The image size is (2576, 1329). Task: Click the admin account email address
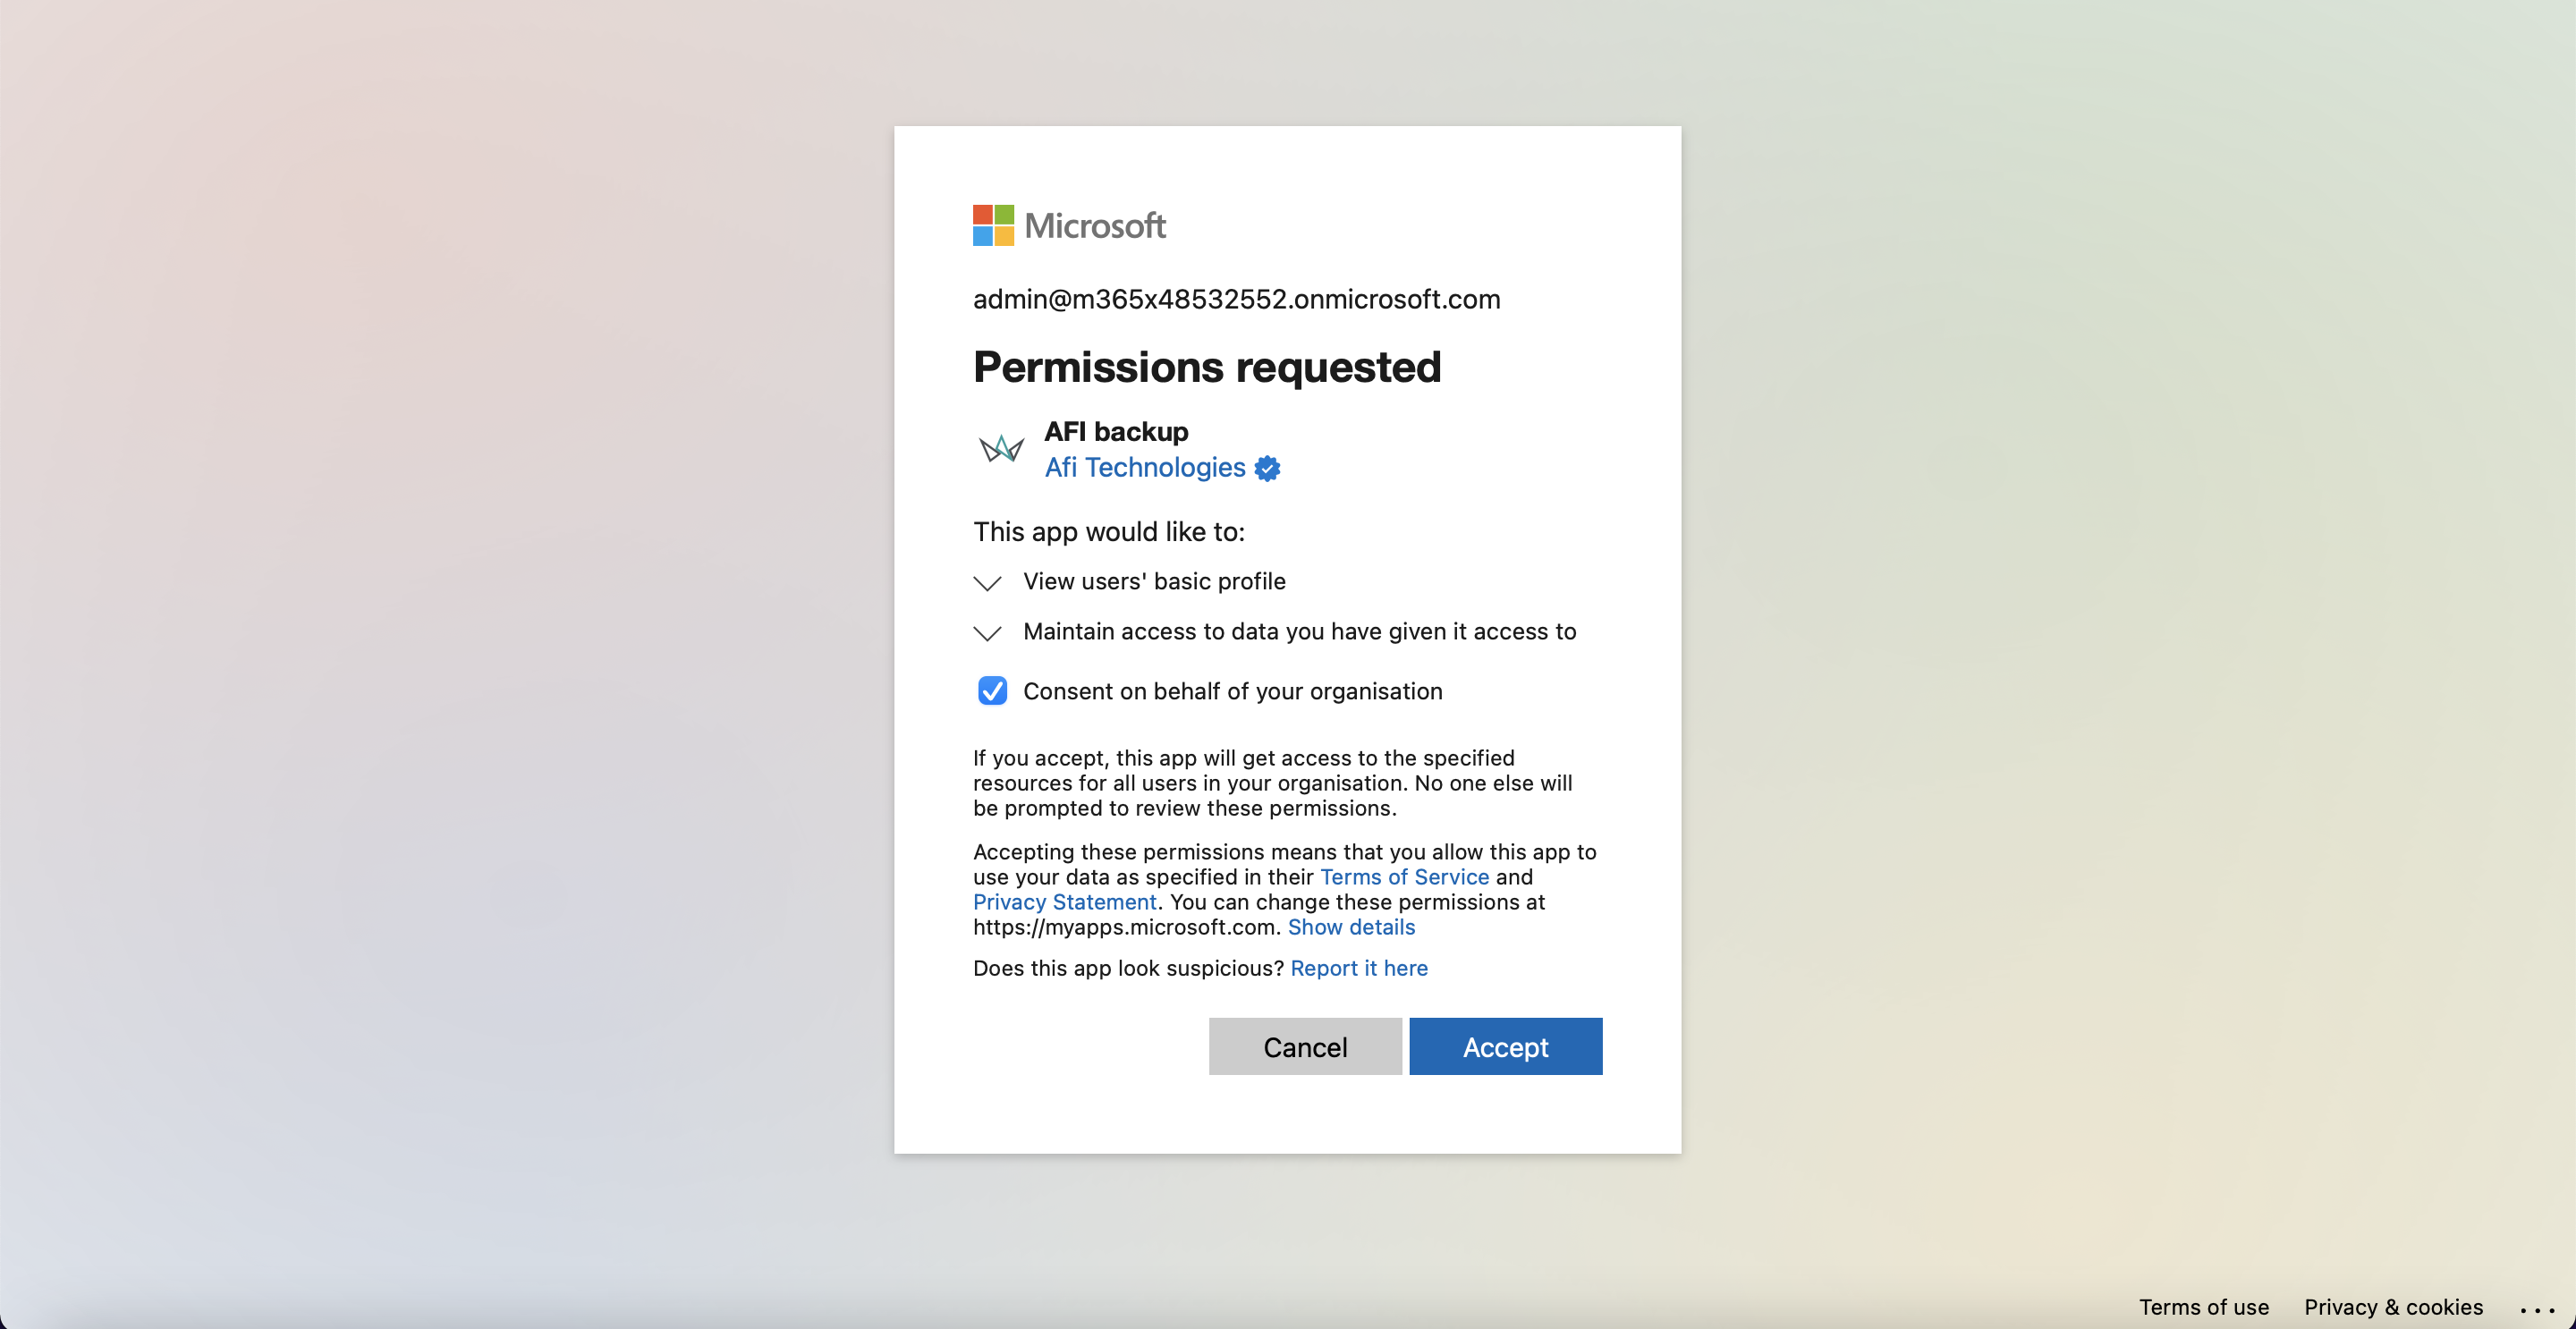(x=1236, y=299)
